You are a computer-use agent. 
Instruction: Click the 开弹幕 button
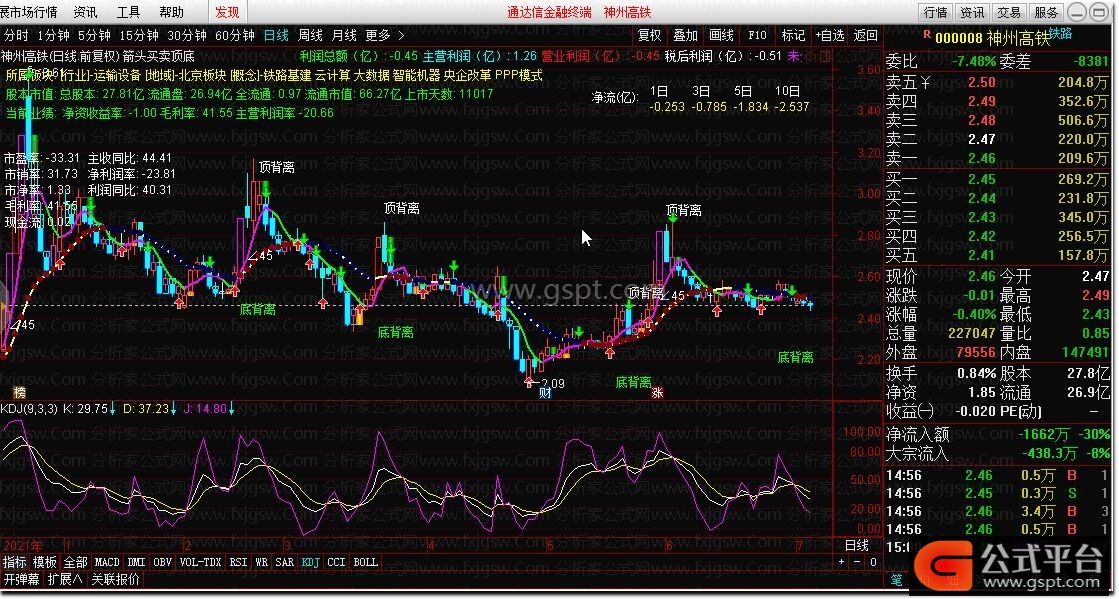click(21, 579)
